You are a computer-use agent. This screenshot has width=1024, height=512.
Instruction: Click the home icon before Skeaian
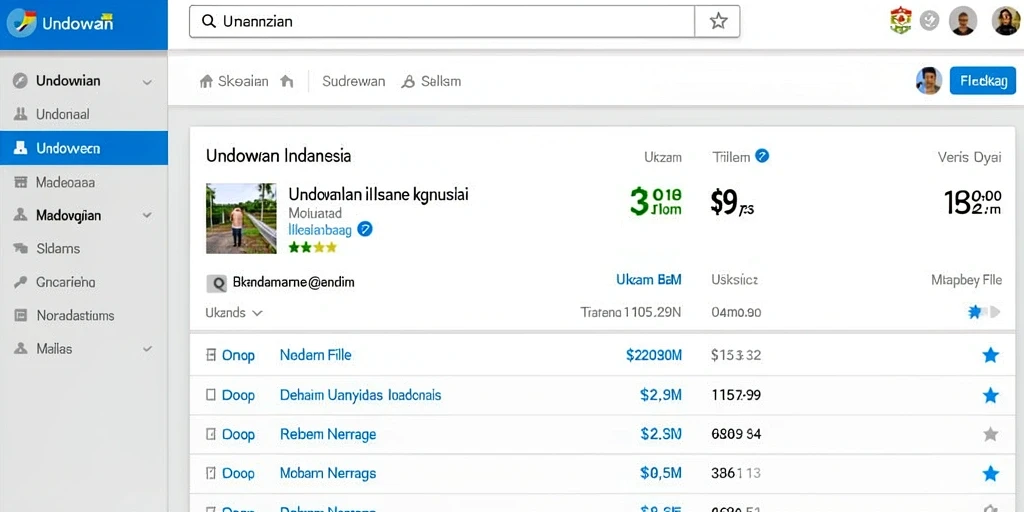[x=206, y=81]
